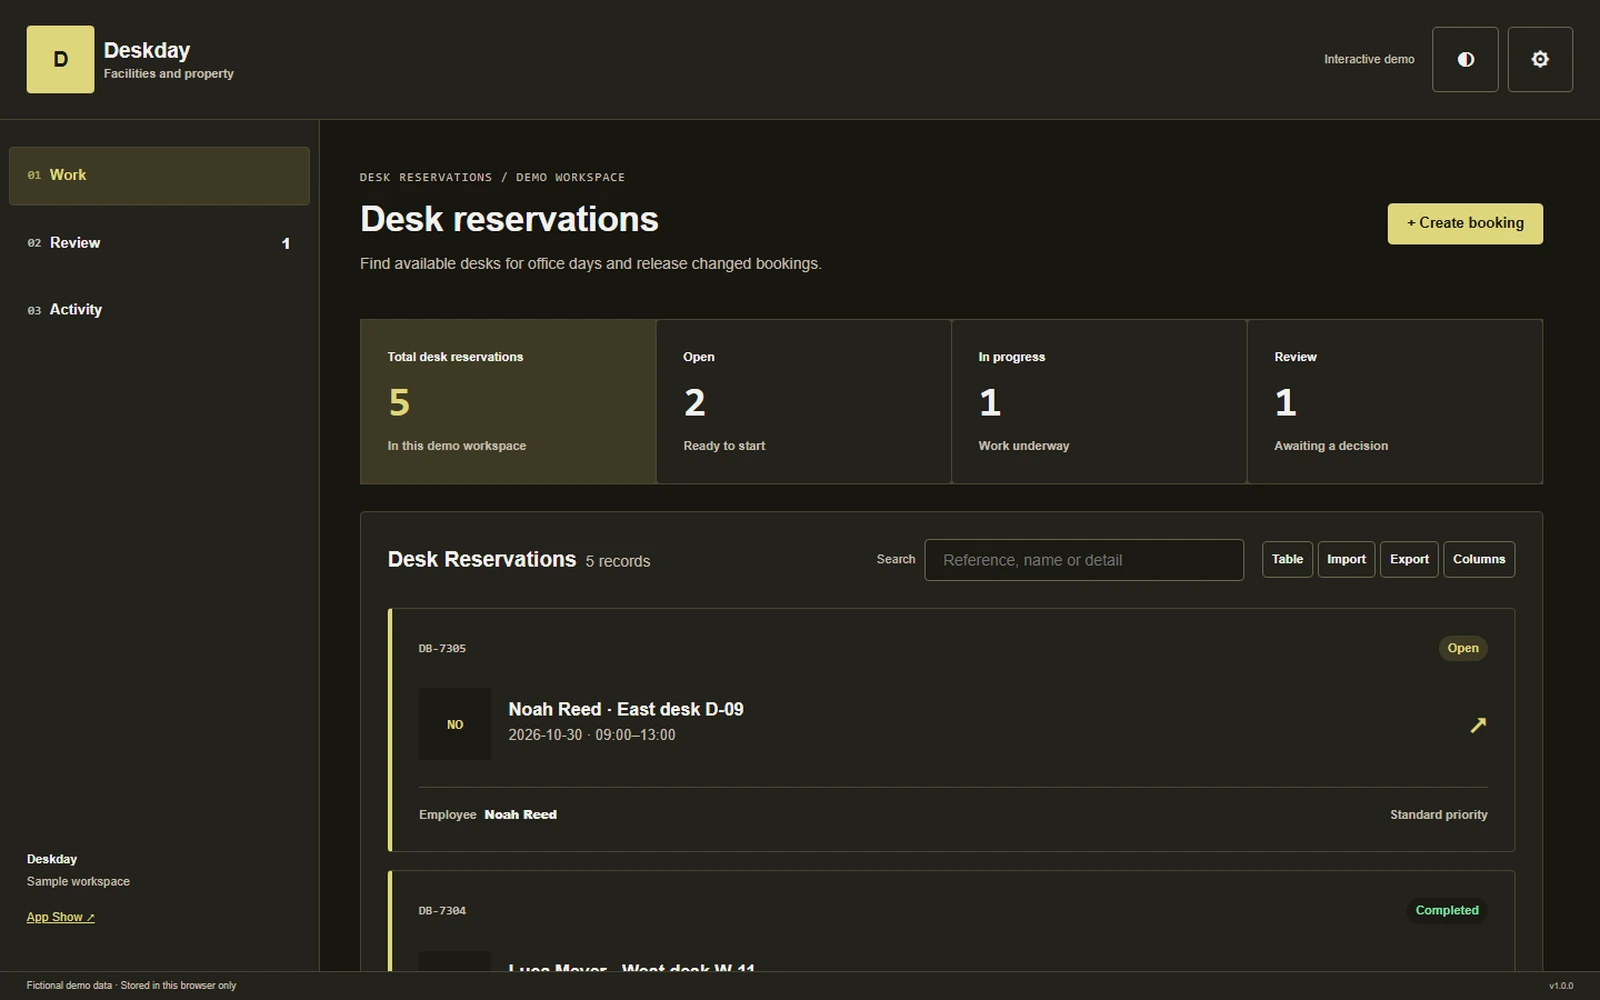This screenshot has height=1000, width=1600.
Task: Click the Export button
Action: pyautogui.click(x=1409, y=560)
